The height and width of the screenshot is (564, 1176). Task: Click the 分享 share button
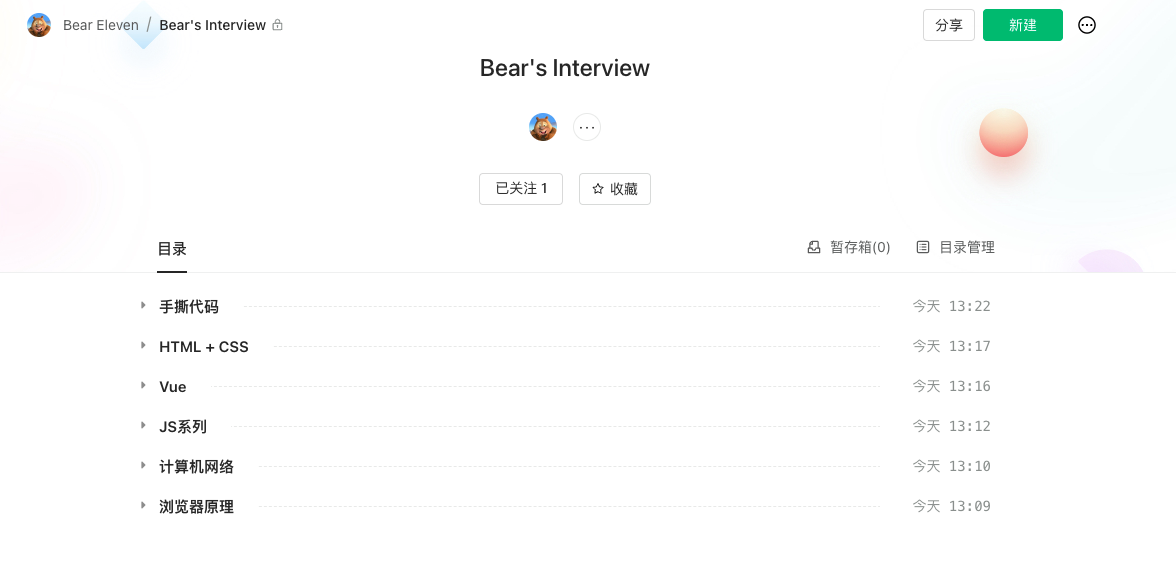(x=949, y=25)
